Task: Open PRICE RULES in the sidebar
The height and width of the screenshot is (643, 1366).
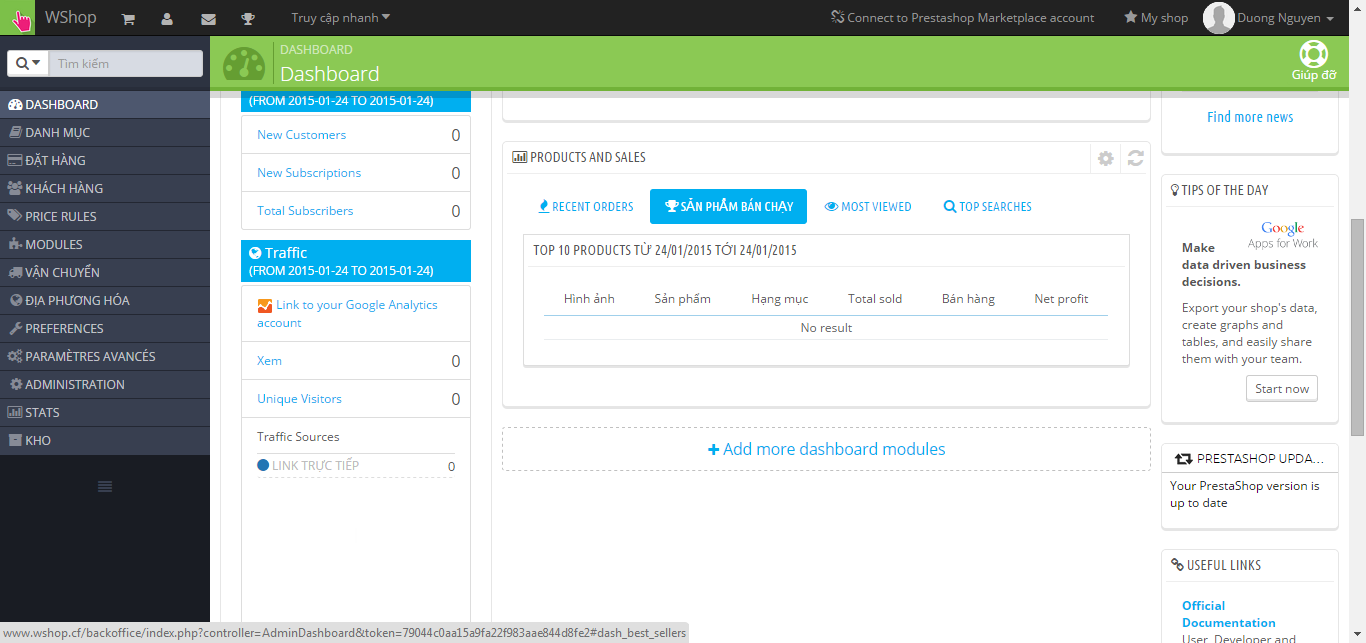Action: pyautogui.click(x=105, y=216)
